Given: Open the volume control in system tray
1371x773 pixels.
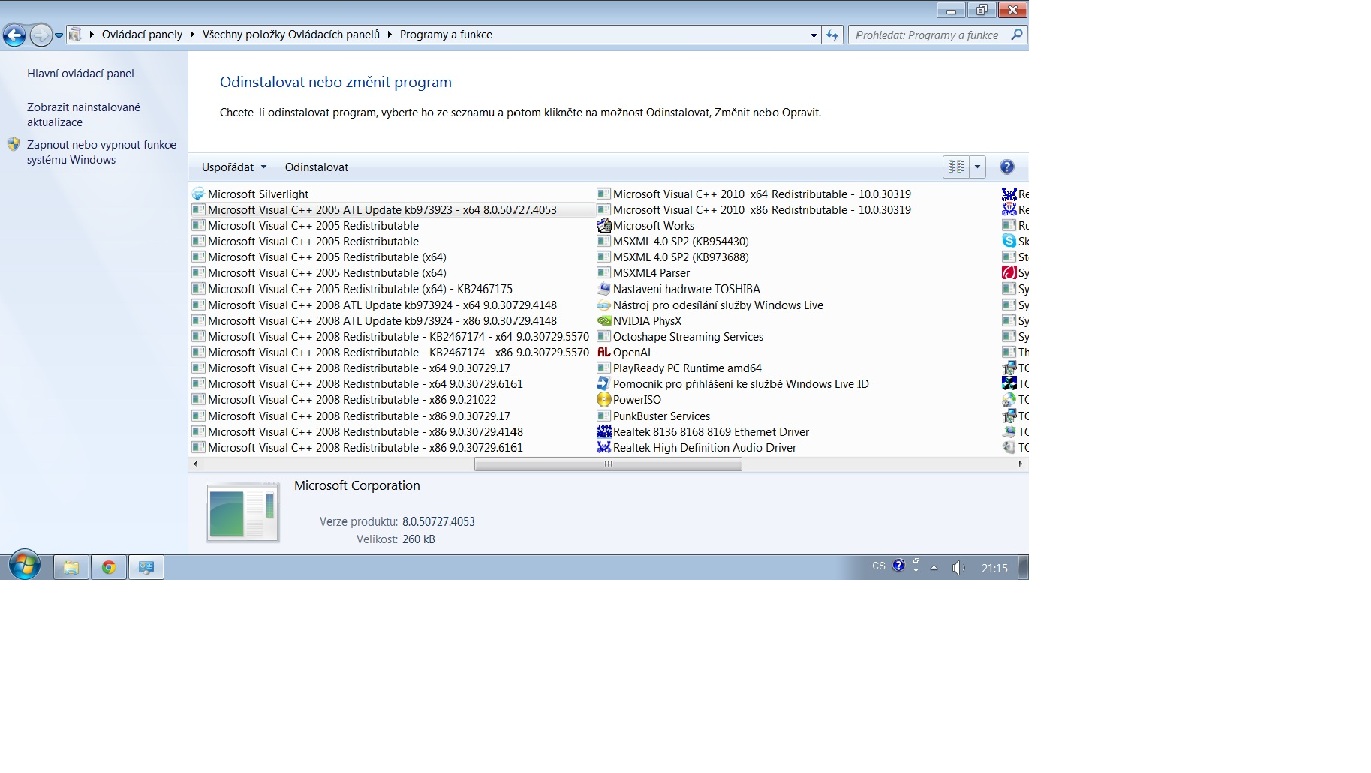Looking at the screenshot, I should 957,567.
